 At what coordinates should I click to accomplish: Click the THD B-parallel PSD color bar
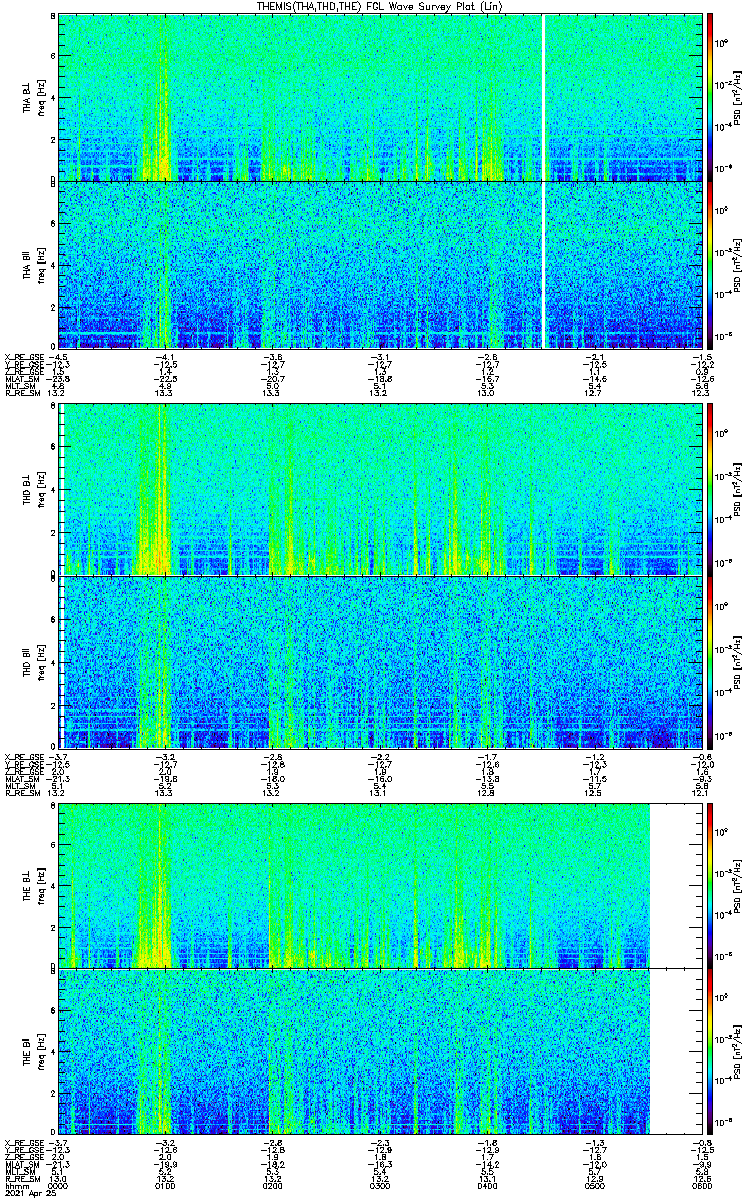(710, 662)
